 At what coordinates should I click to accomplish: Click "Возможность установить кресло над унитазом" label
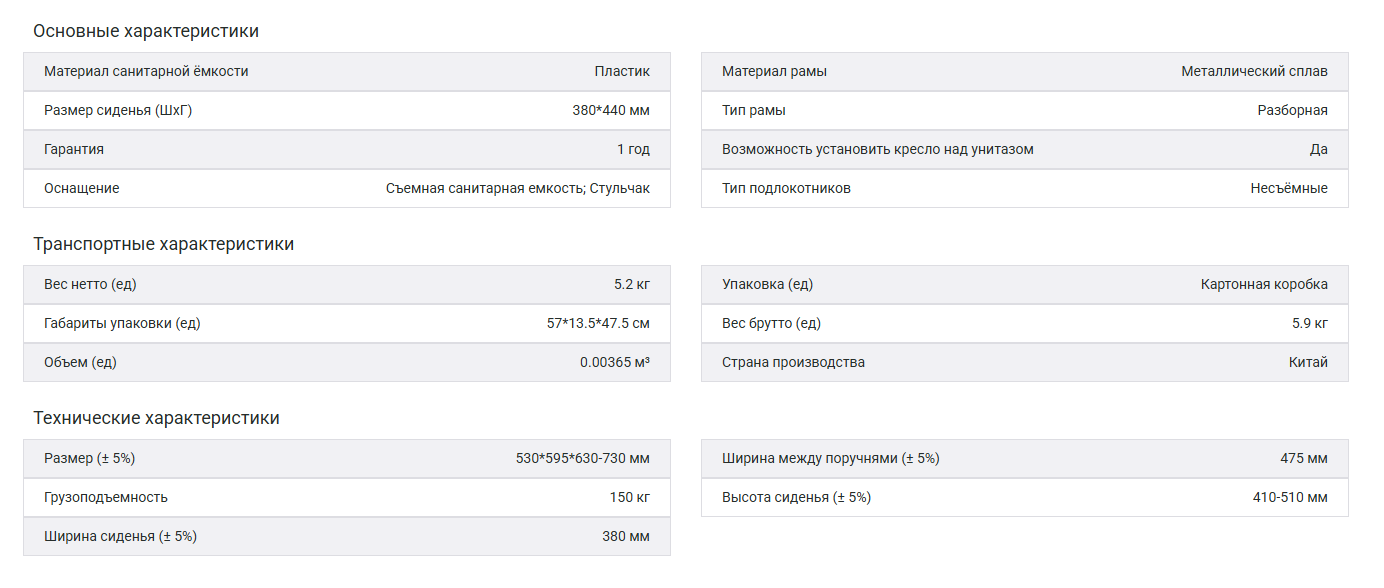point(877,149)
